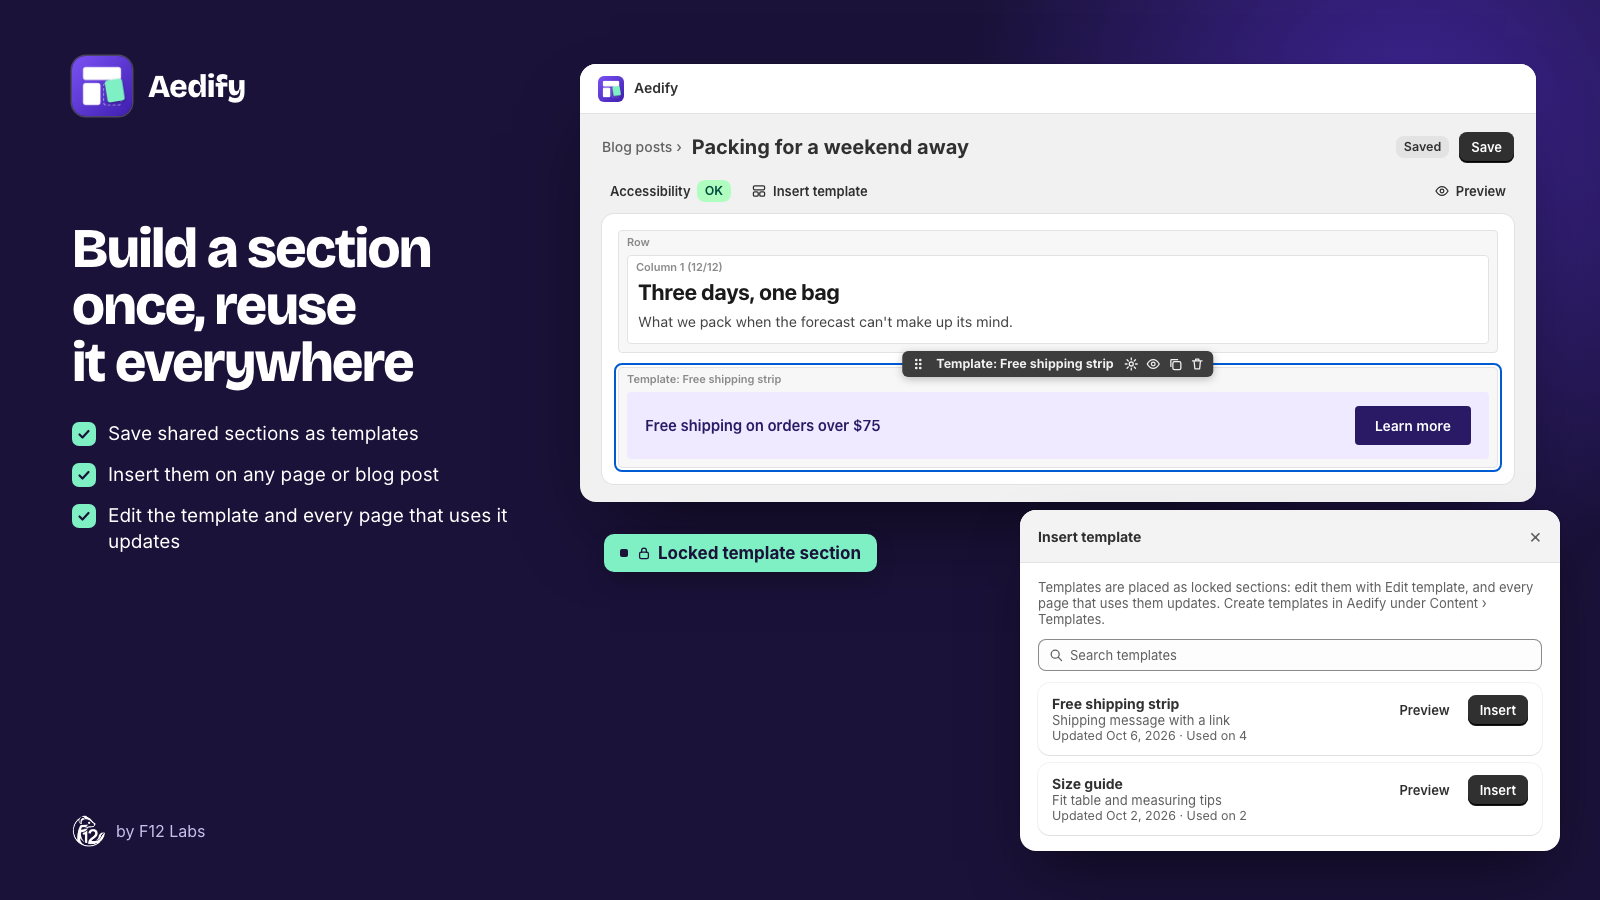Open settings for the Free shipping strip template
Image resolution: width=1600 pixels, height=900 pixels.
(1131, 364)
